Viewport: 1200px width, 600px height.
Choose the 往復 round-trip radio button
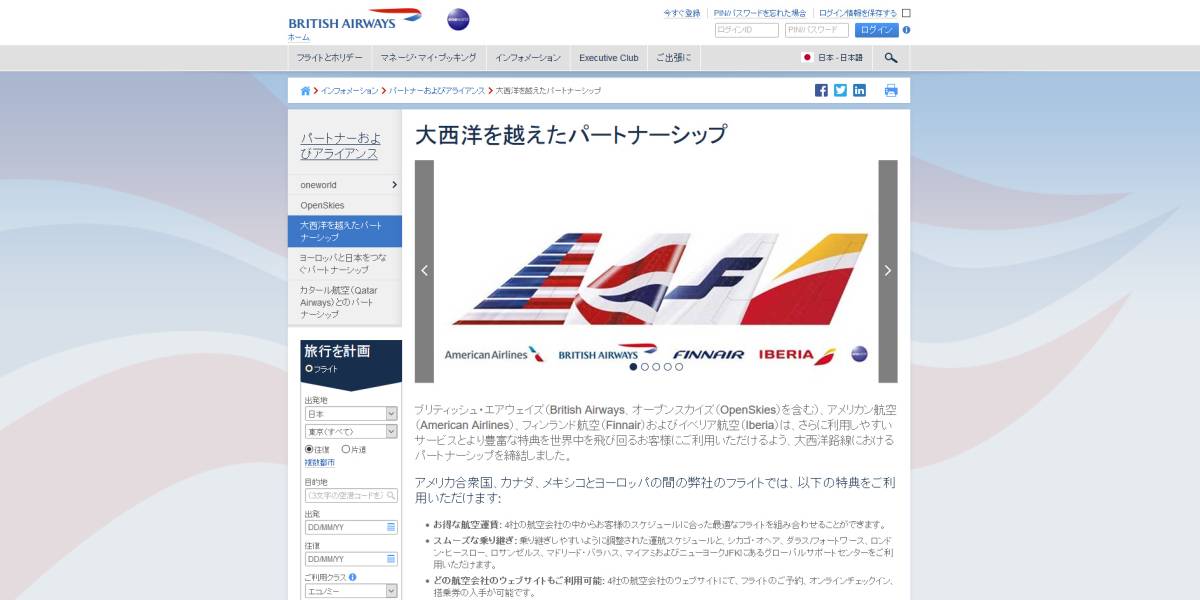click(309, 449)
